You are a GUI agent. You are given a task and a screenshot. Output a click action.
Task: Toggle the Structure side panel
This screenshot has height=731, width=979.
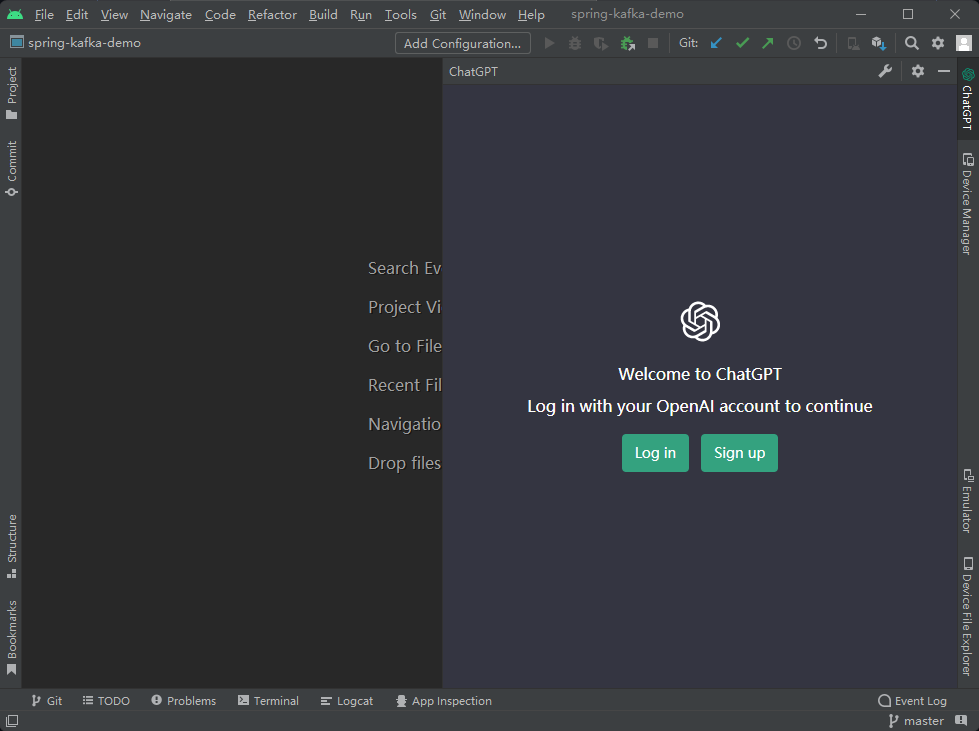click(11, 546)
